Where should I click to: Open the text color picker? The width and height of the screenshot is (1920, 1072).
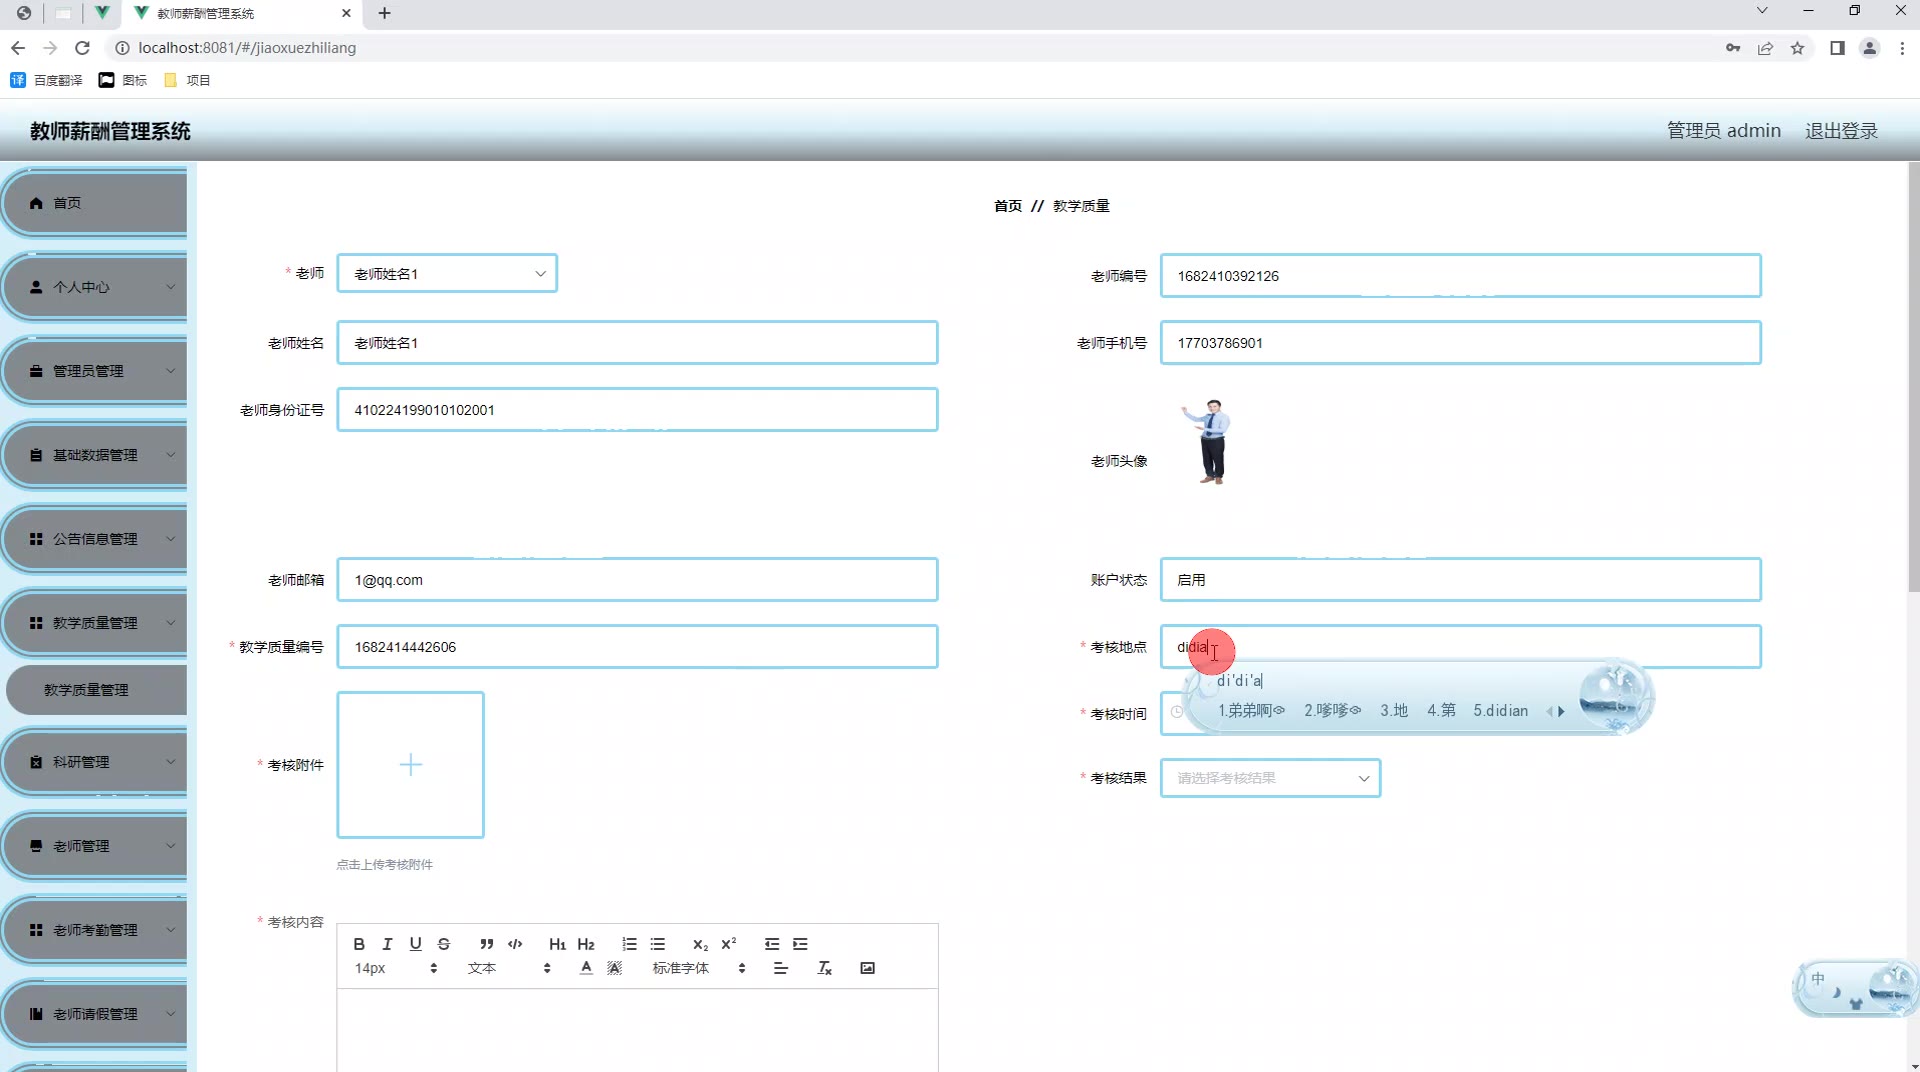click(586, 968)
